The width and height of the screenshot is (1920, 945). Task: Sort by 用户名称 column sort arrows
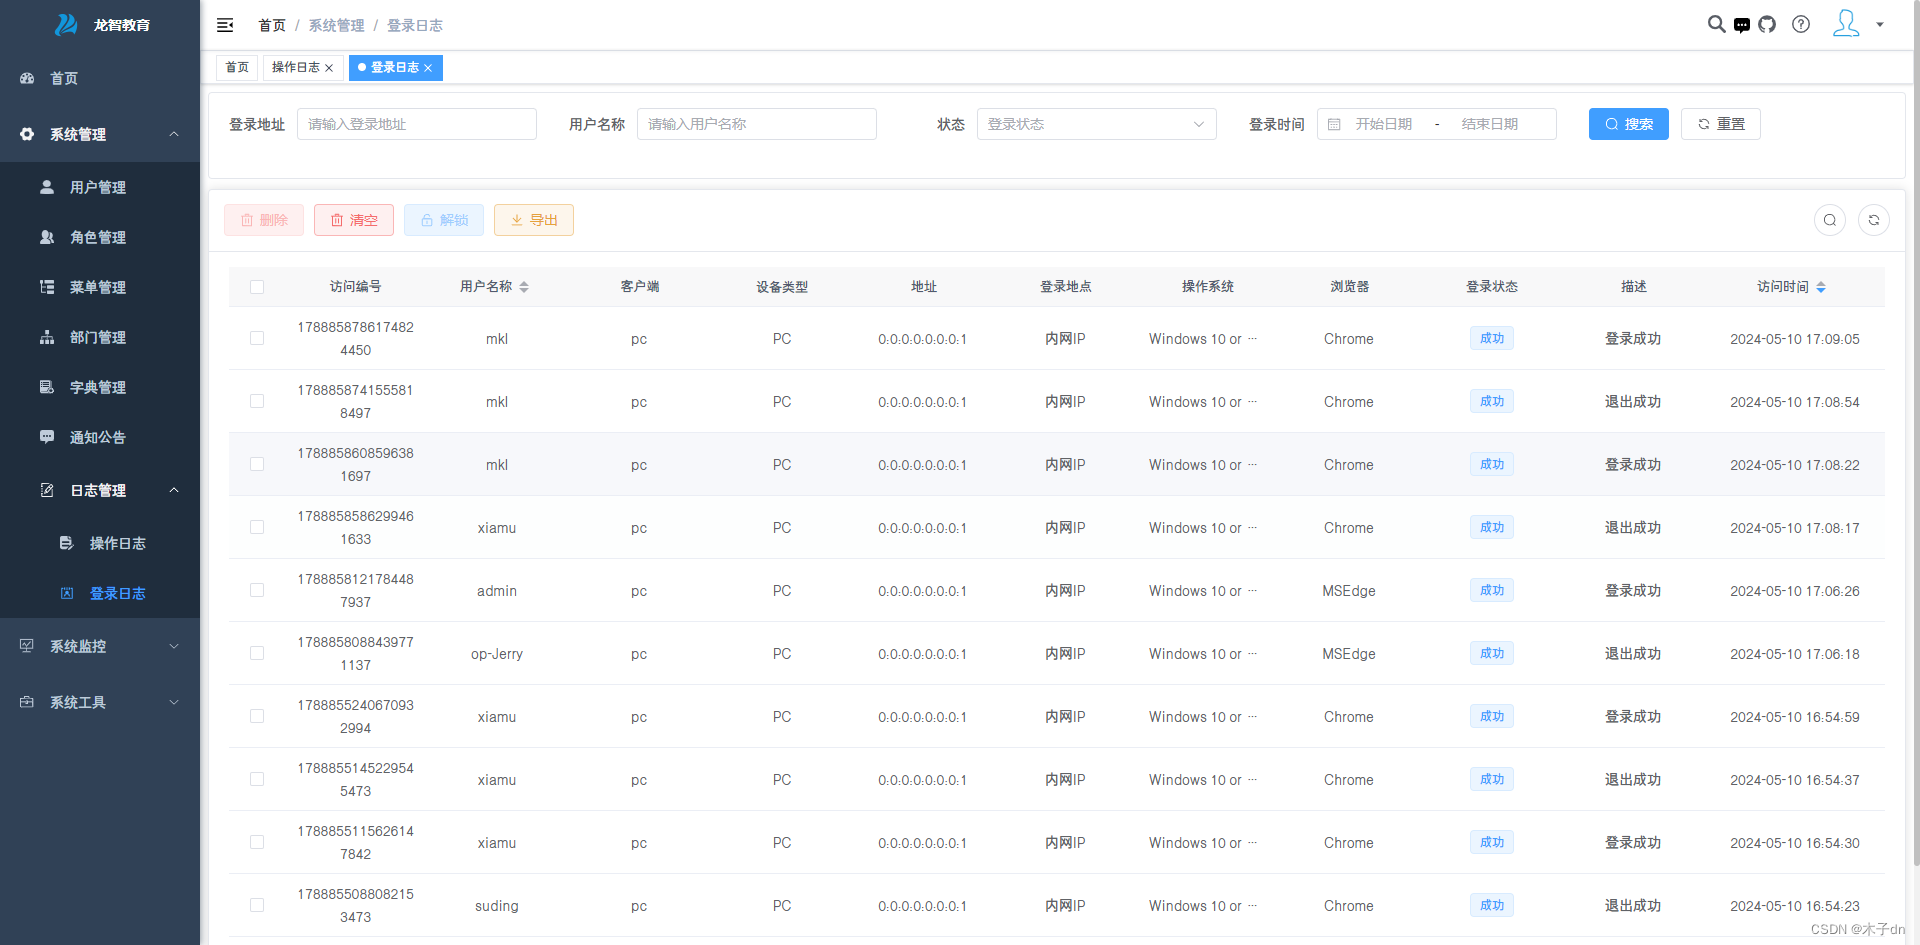pyautogui.click(x=524, y=287)
